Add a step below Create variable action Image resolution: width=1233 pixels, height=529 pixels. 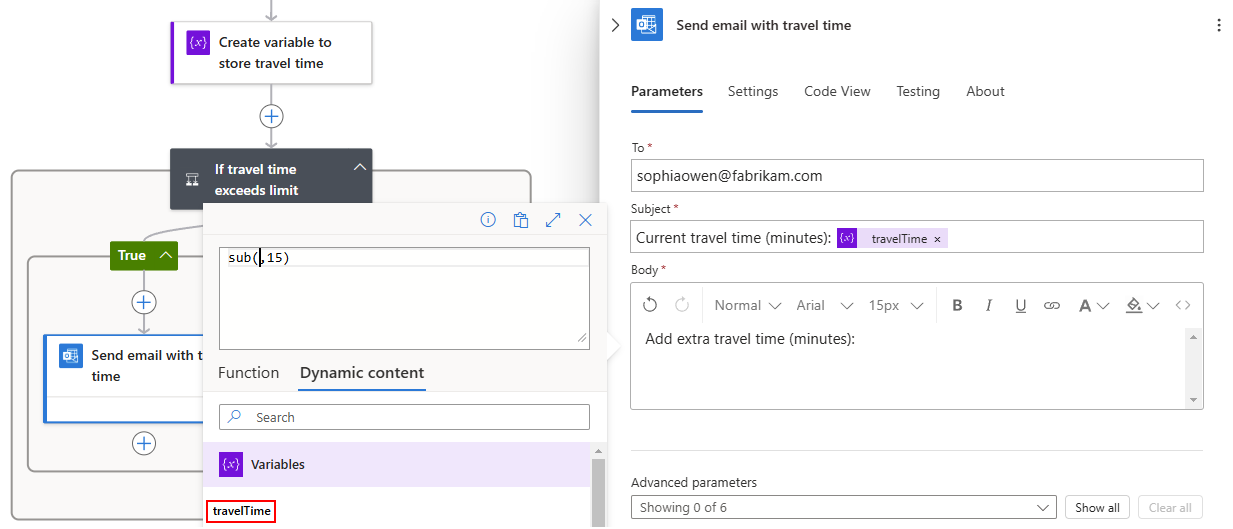pos(271,116)
